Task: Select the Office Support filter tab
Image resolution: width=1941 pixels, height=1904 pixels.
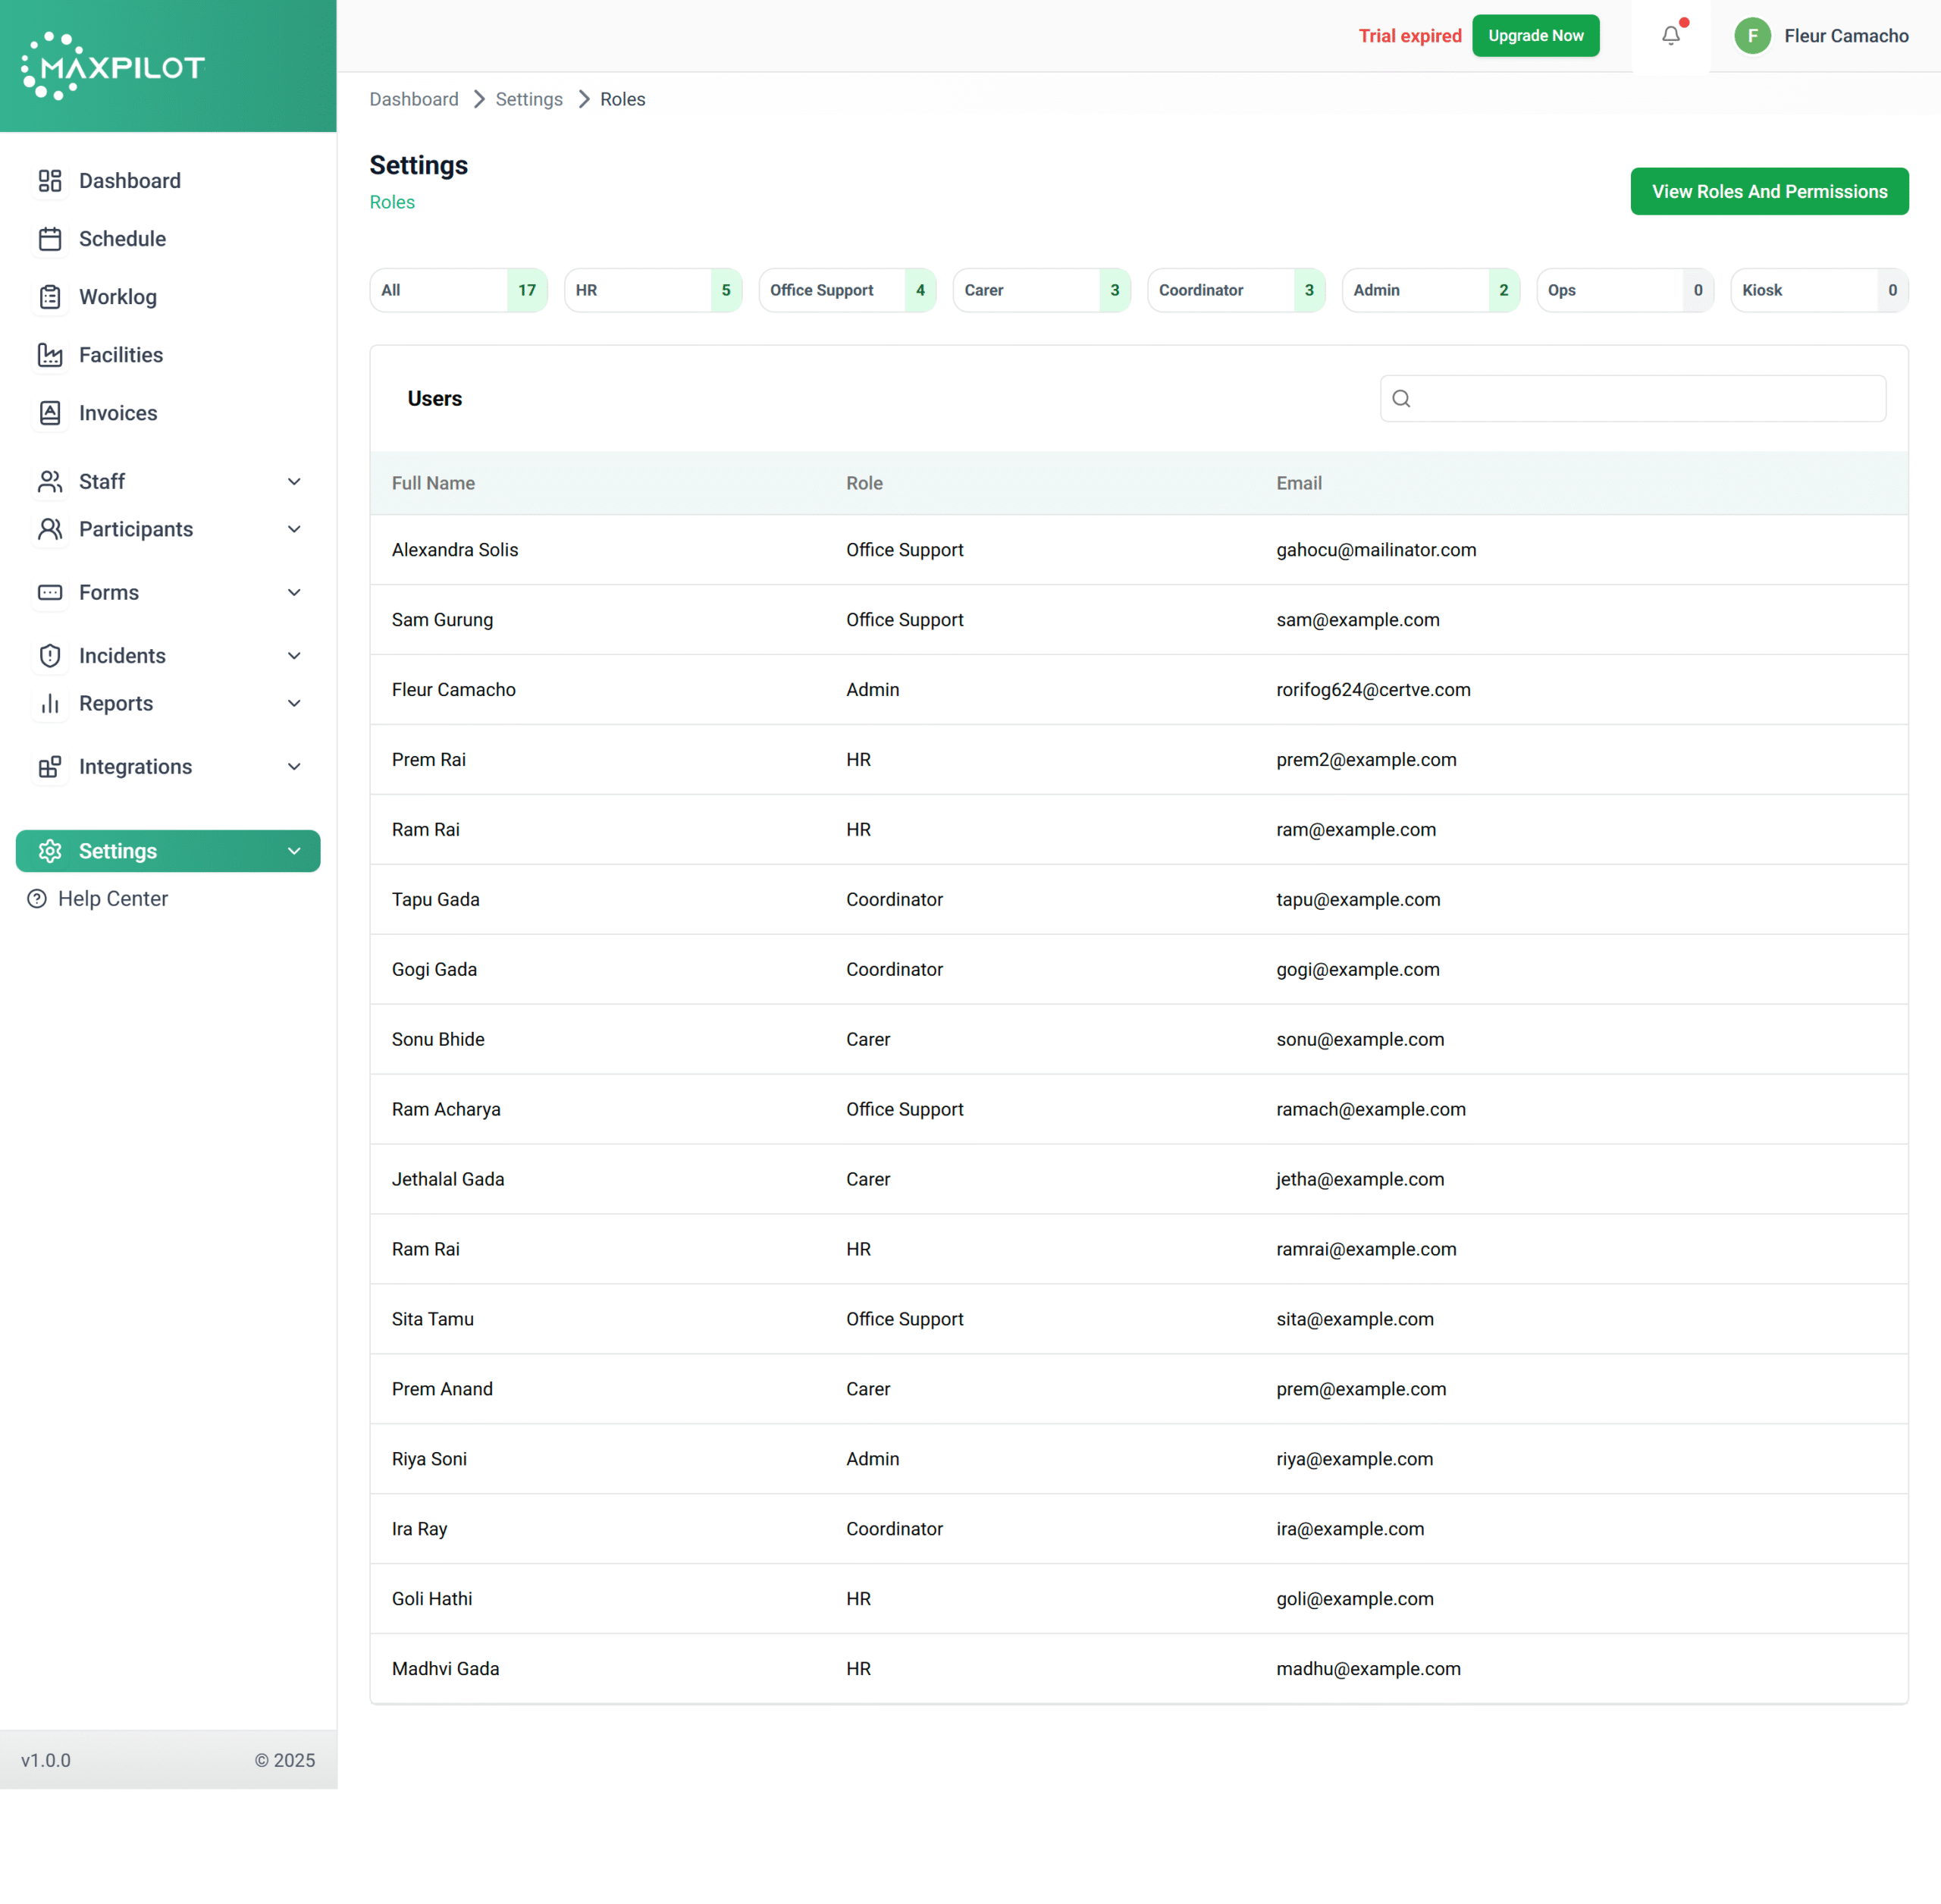Action: pos(846,290)
